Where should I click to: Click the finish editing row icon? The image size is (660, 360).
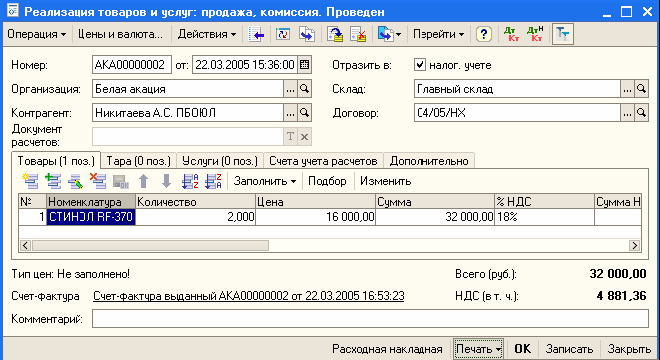click(x=121, y=181)
